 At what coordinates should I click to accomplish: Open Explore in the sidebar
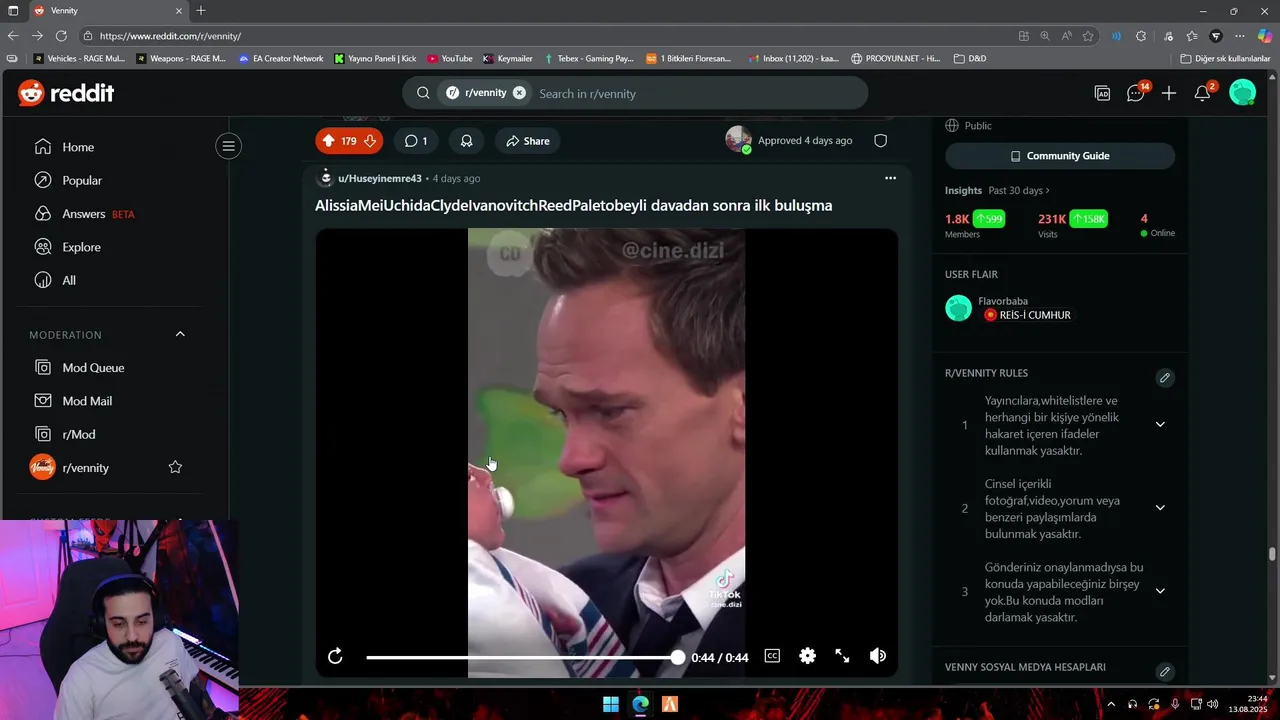coord(81,247)
